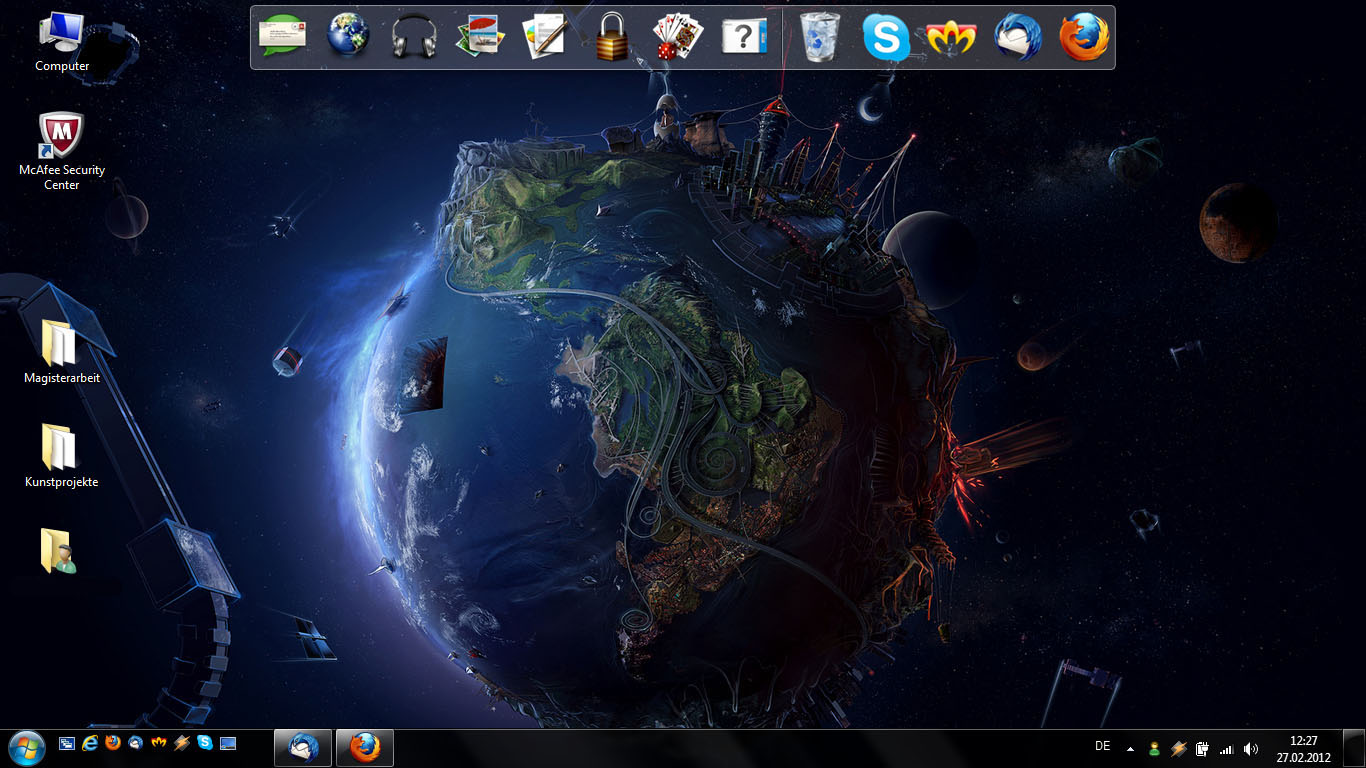The height and width of the screenshot is (768, 1366).
Task: Open the Kunstprojekte folder
Action: 61,454
